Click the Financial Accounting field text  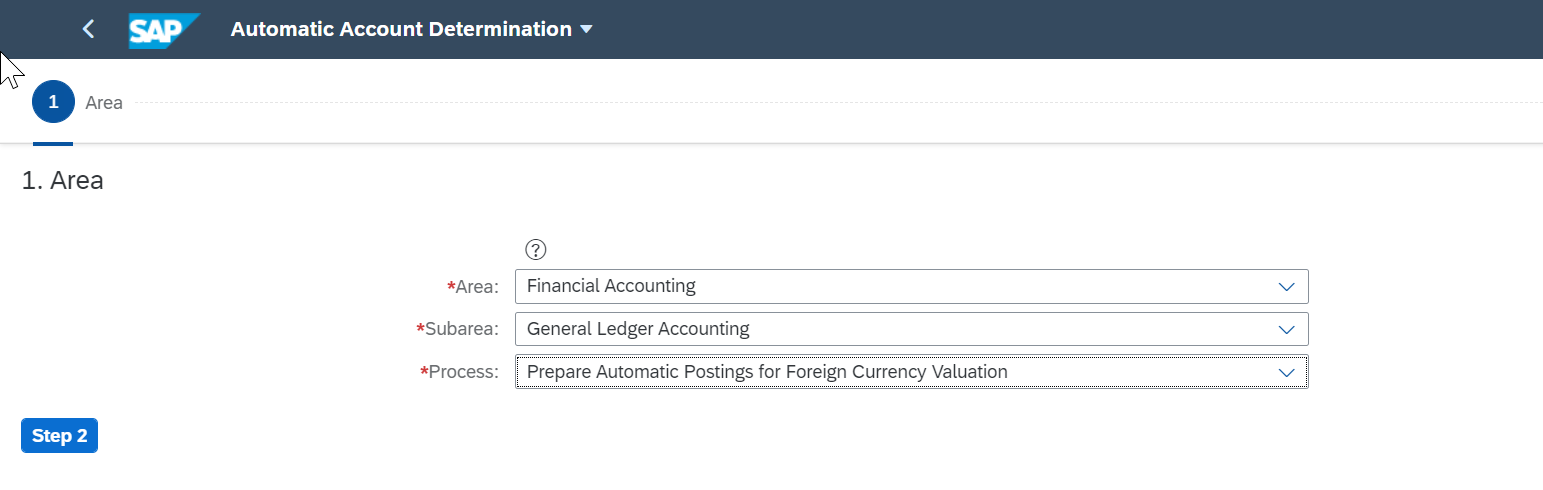611,286
